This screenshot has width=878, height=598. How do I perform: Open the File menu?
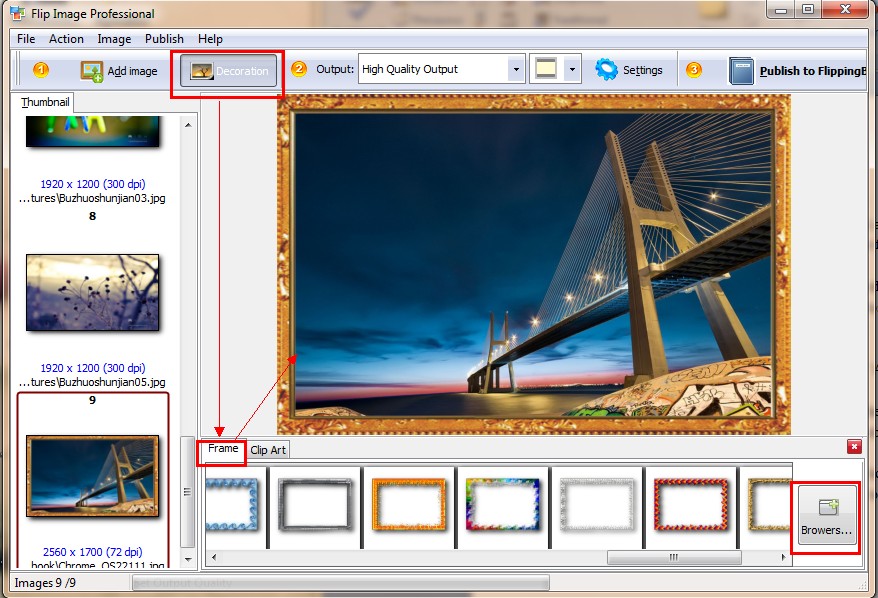[26, 39]
